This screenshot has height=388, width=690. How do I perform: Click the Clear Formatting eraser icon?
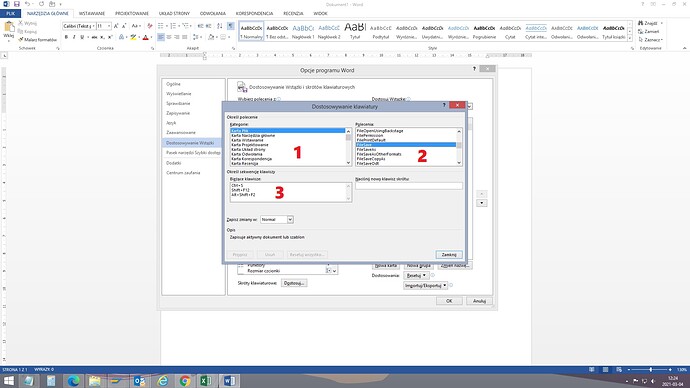pos(150,26)
